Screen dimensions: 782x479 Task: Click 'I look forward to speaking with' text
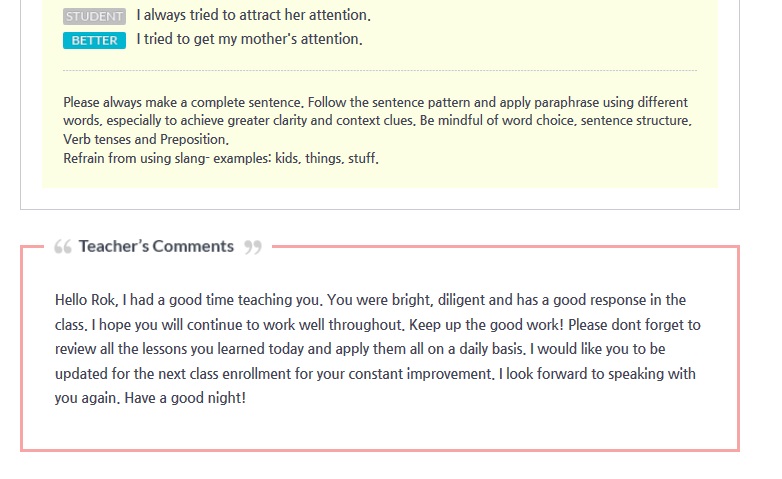click(597, 374)
